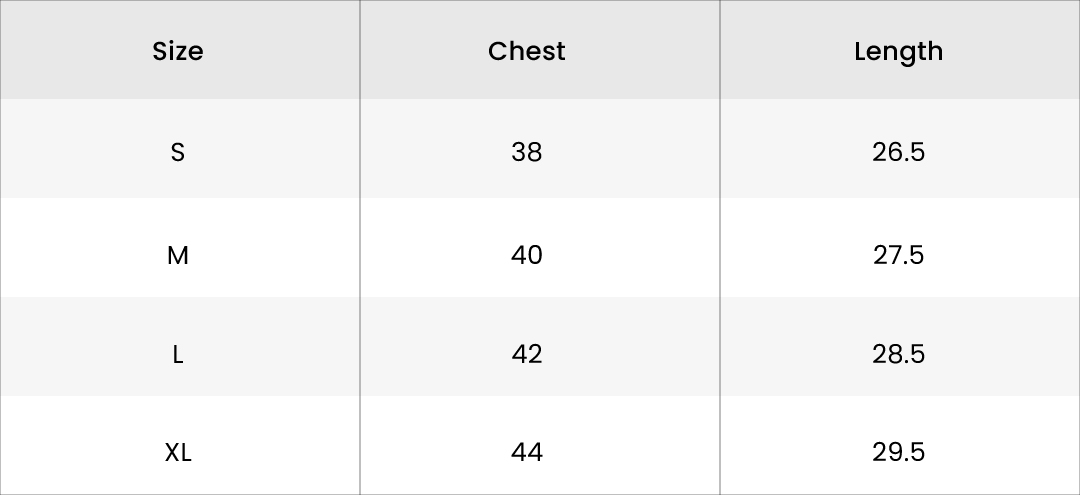The height and width of the screenshot is (495, 1080).
Task: Click the length value 26.5
Action: (x=898, y=152)
